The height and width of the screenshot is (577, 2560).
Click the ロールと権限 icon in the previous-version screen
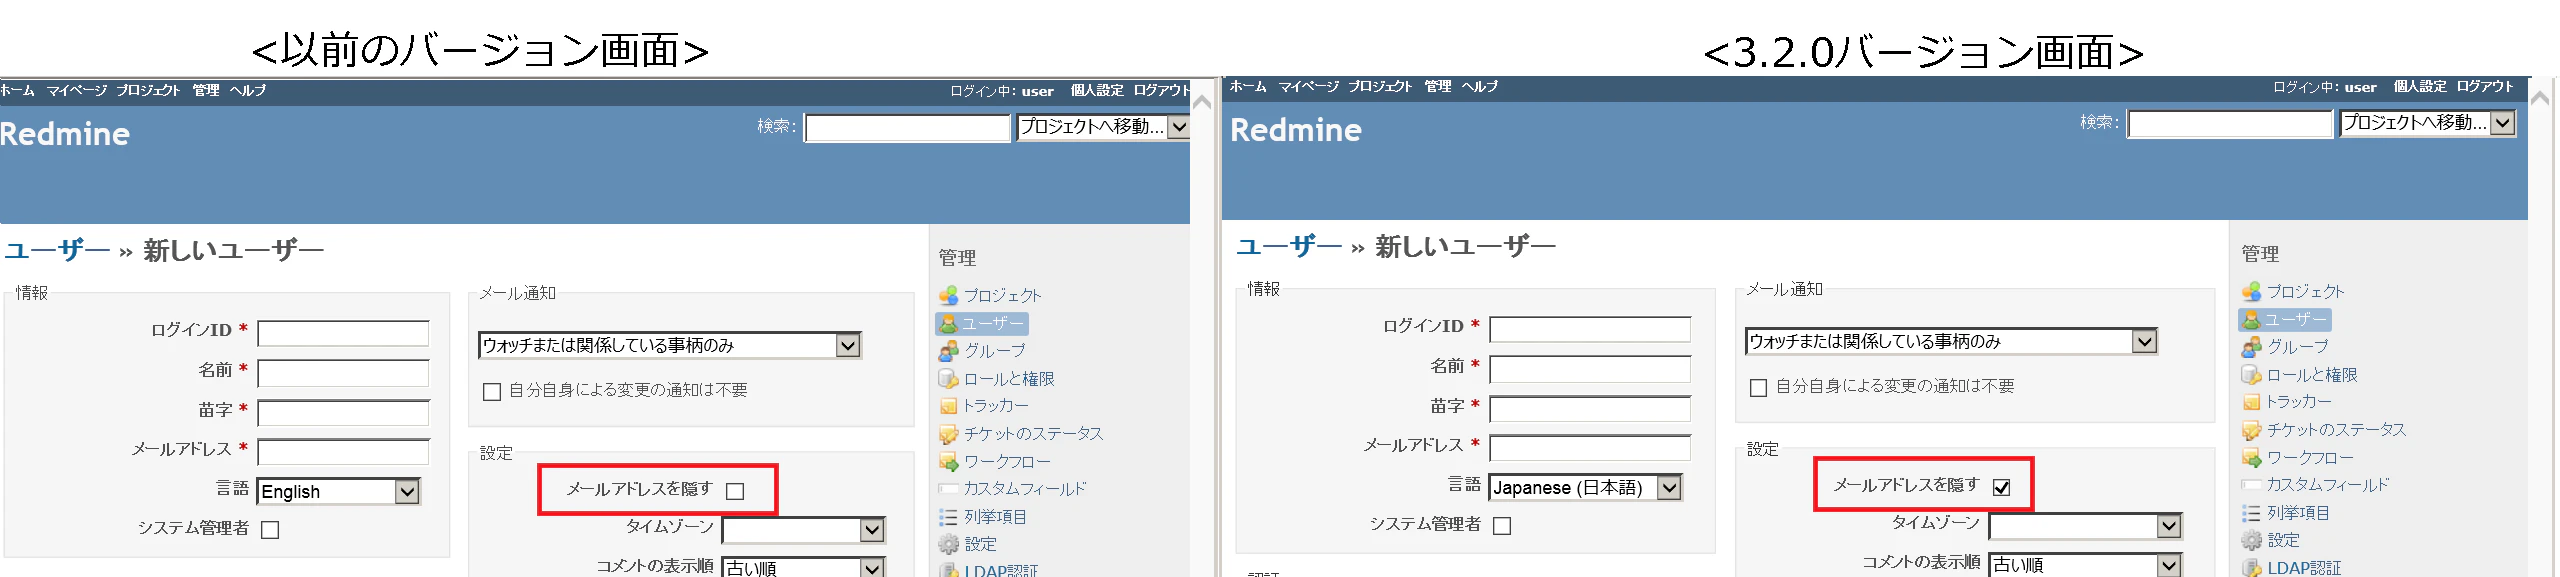pos(948,379)
